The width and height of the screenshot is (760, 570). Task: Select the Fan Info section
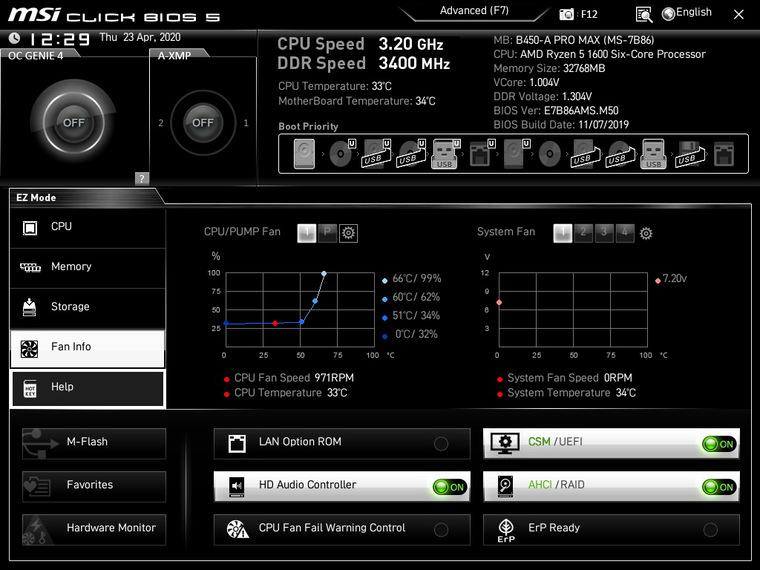(88, 348)
